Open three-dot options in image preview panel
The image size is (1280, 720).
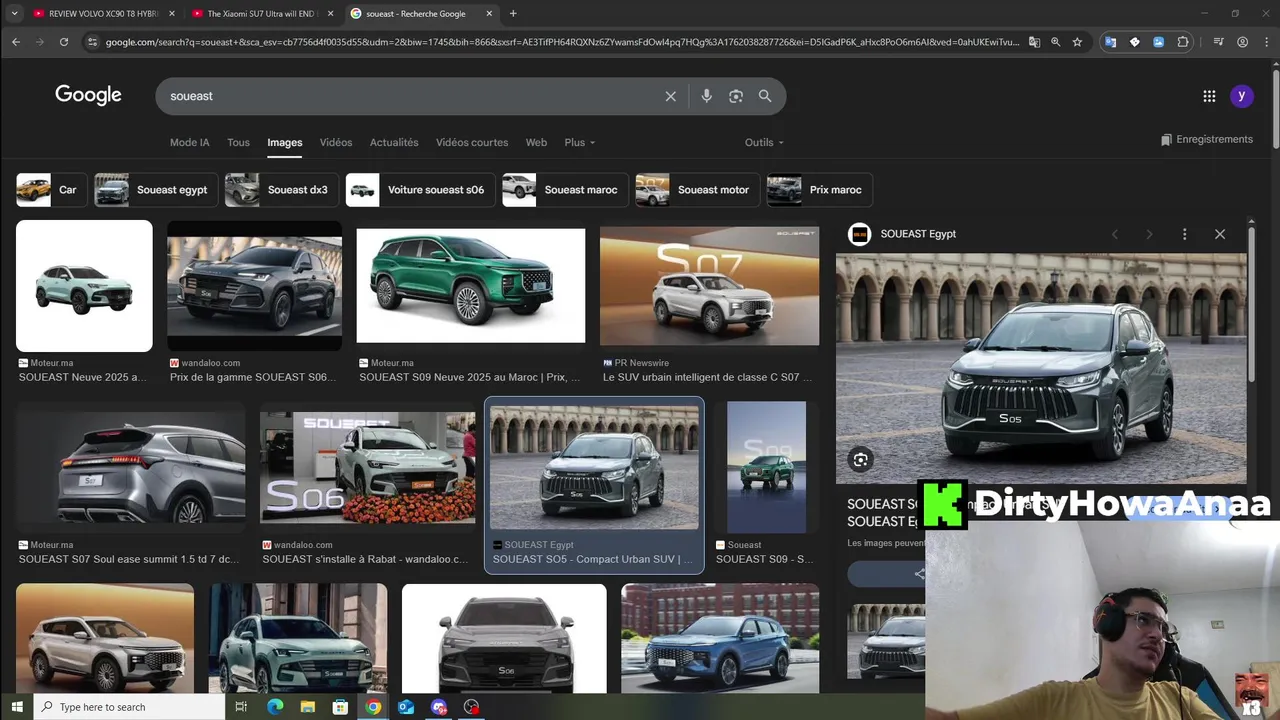click(x=1184, y=234)
